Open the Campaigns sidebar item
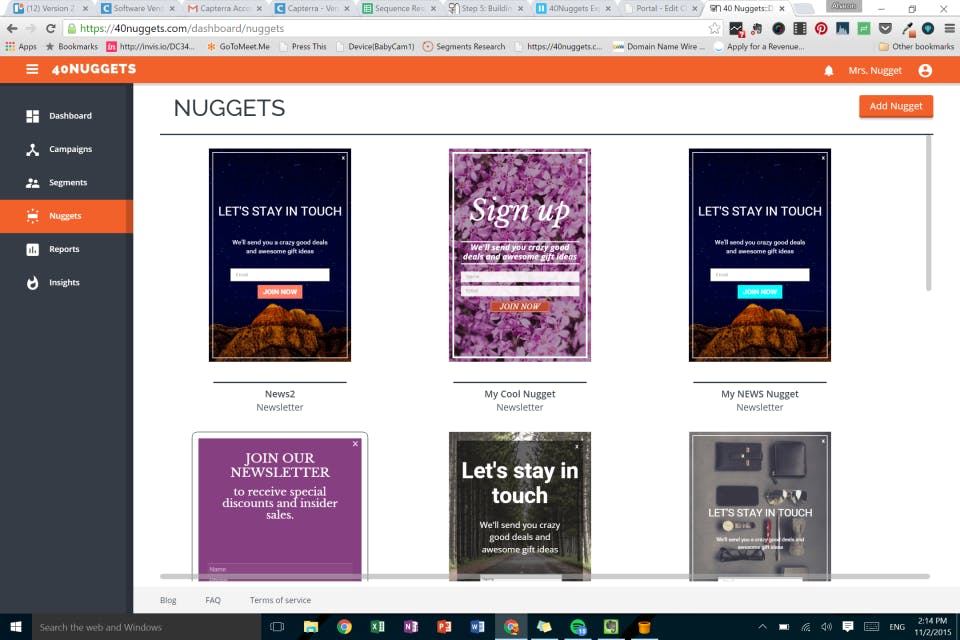The width and height of the screenshot is (960, 640). point(66,149)
